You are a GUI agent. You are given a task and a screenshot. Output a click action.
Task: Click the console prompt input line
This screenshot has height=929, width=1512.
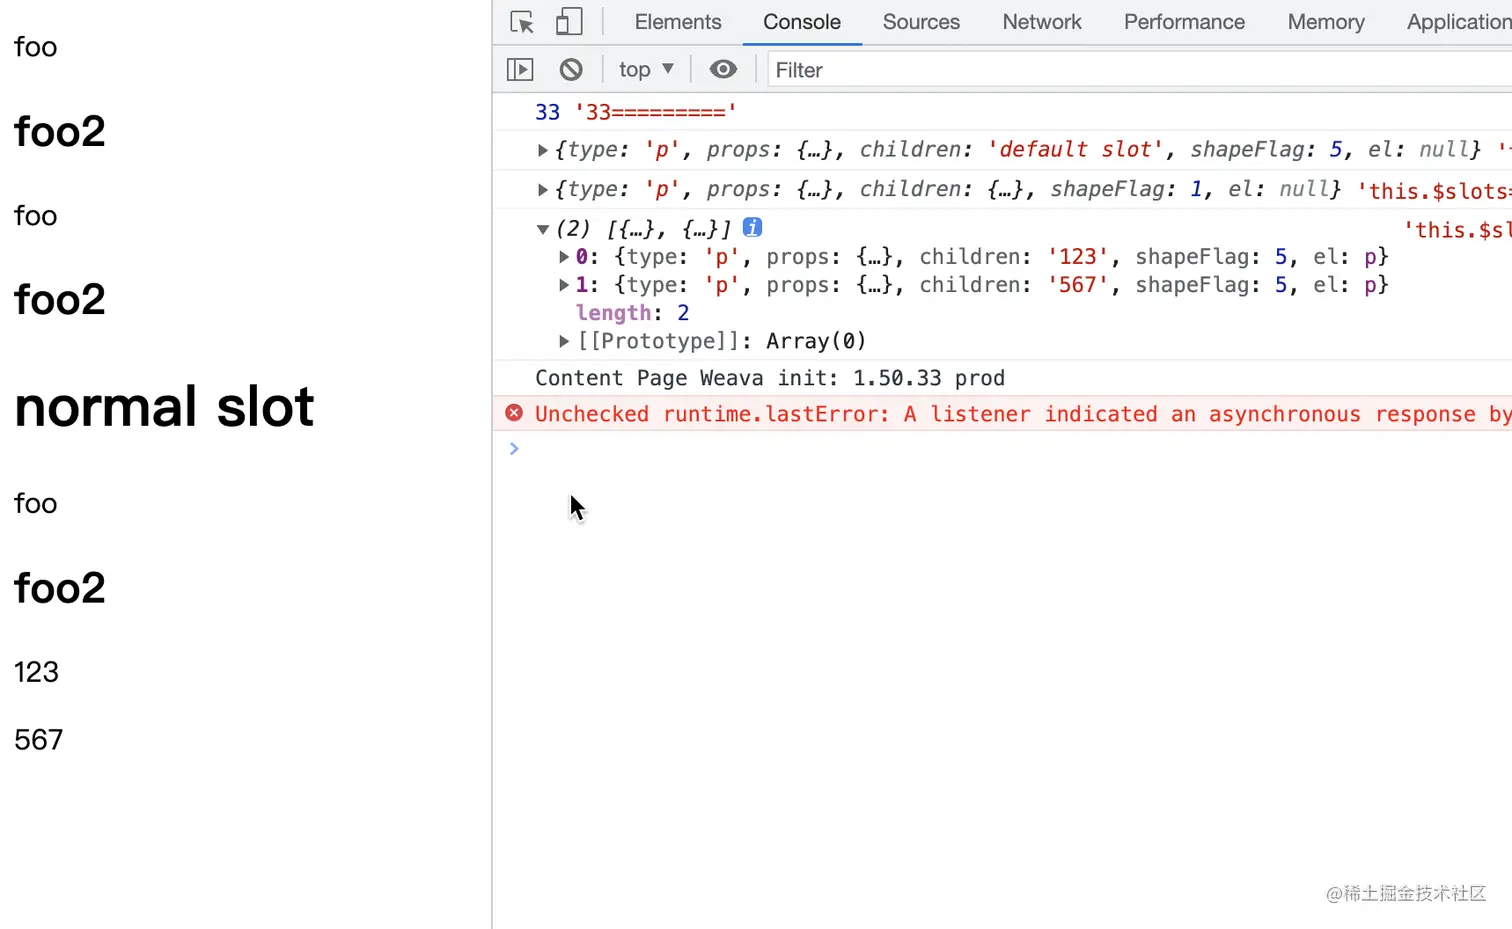point(1010,449)
